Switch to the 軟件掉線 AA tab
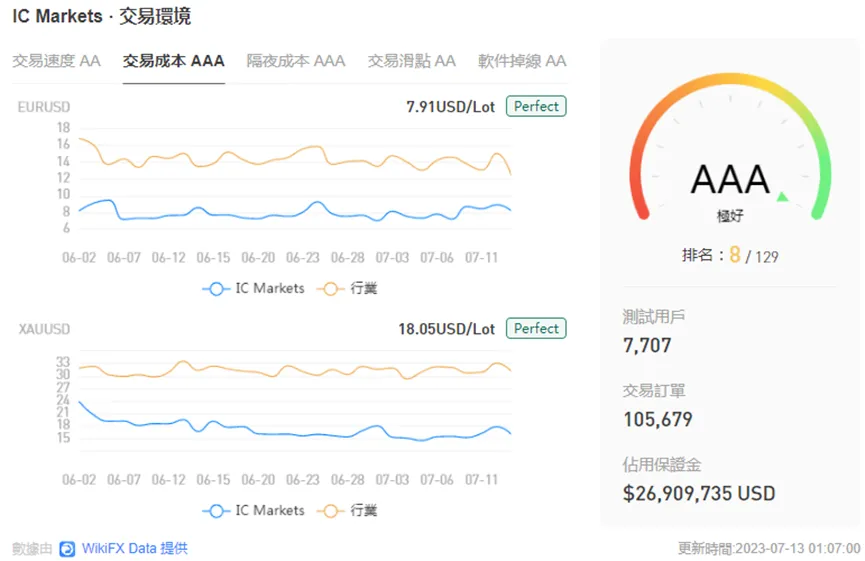This screenshot has width=865, height=561. coord(522,61)
